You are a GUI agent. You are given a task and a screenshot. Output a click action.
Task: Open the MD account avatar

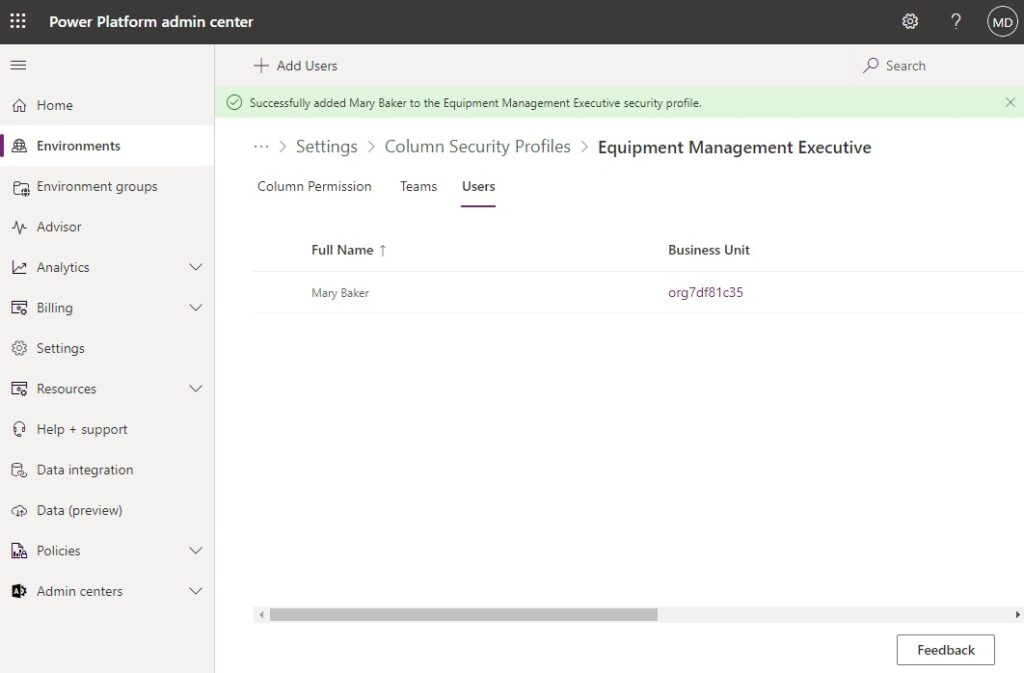(x=1002, y=22)
